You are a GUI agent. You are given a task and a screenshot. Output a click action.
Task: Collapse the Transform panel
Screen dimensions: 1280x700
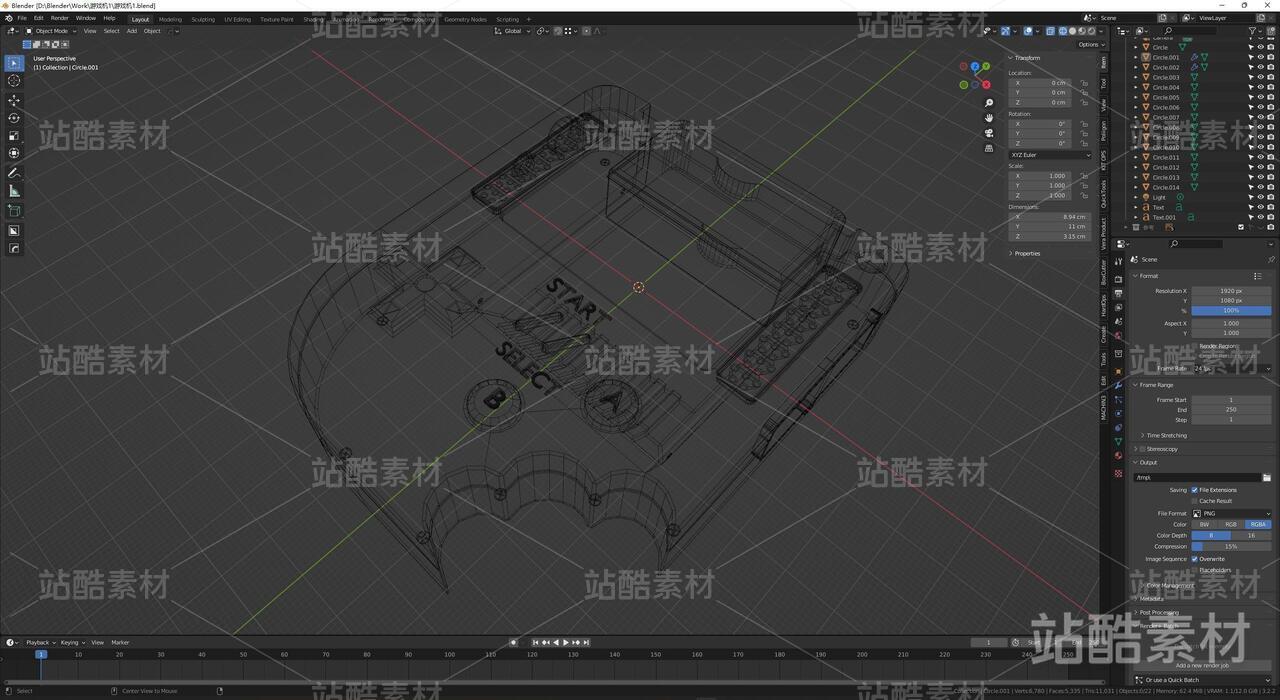[x=1025, y=58]
